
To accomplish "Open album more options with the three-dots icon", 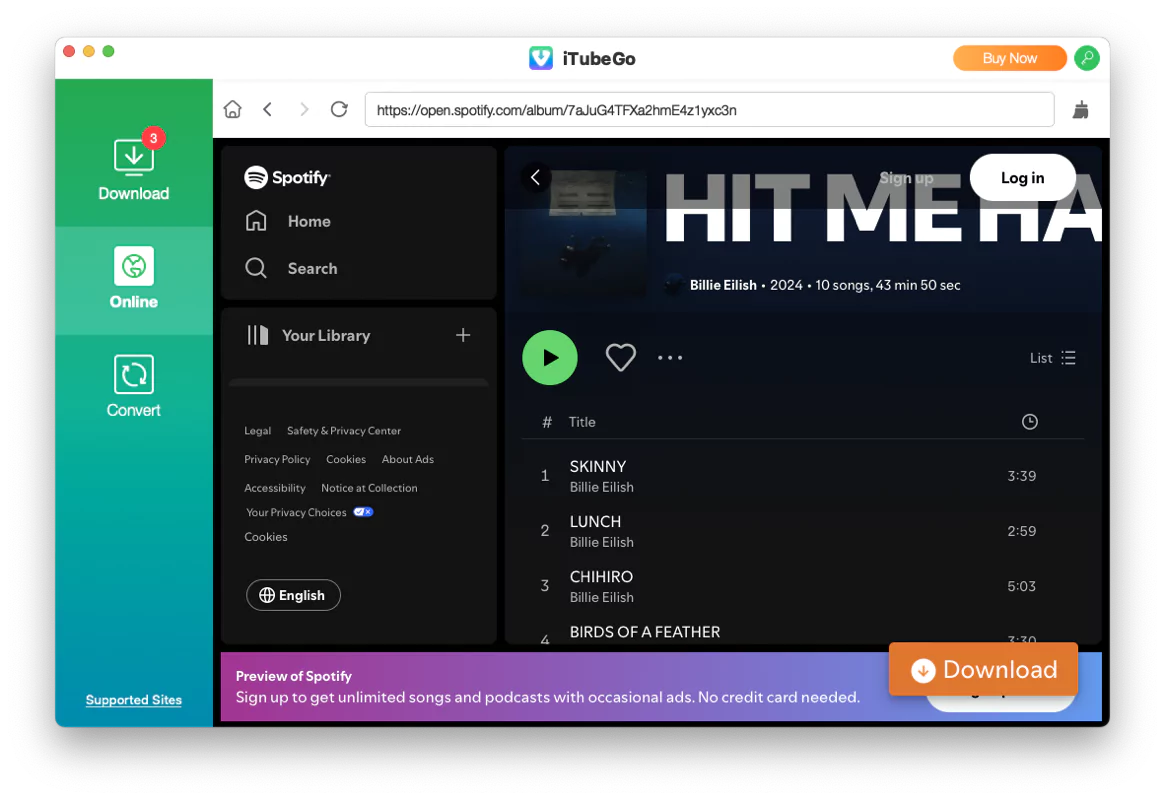I will (x=670, y=357).
